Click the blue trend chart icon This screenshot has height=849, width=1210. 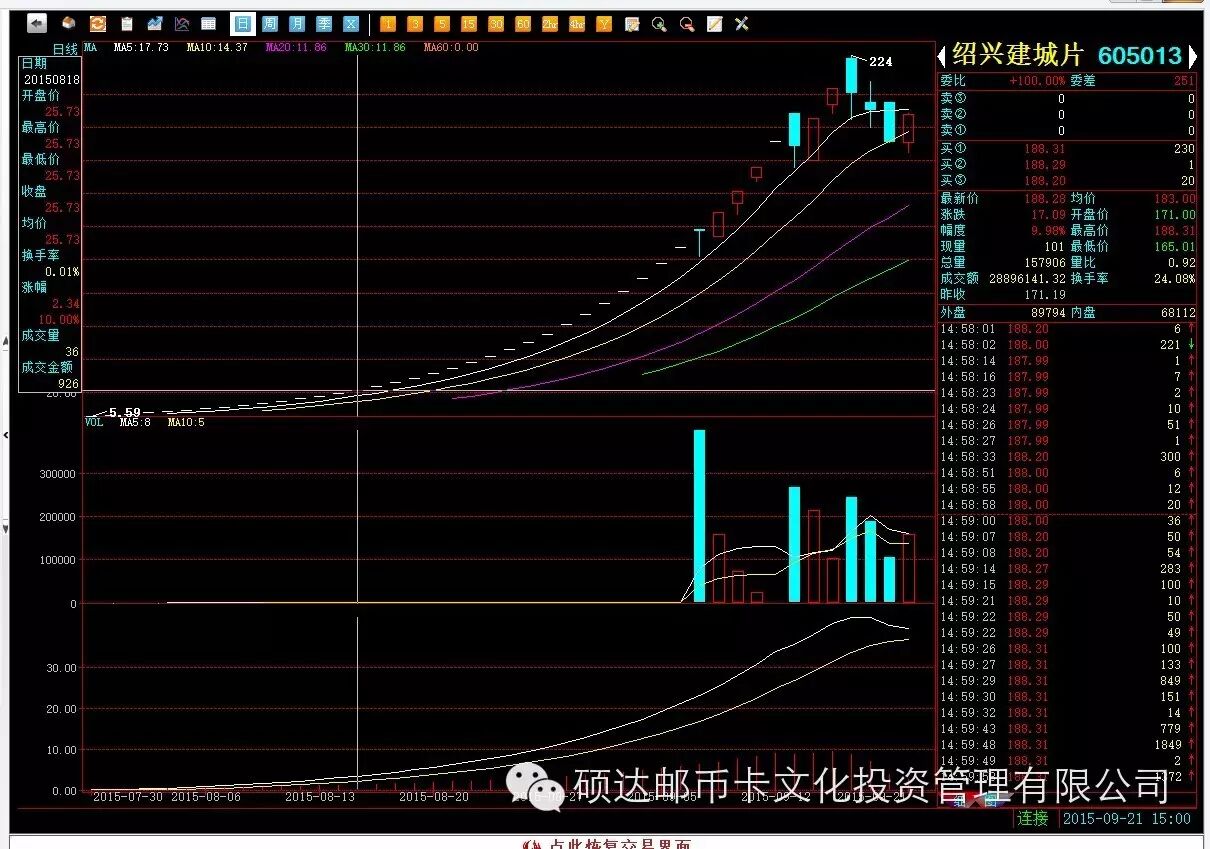154,23
